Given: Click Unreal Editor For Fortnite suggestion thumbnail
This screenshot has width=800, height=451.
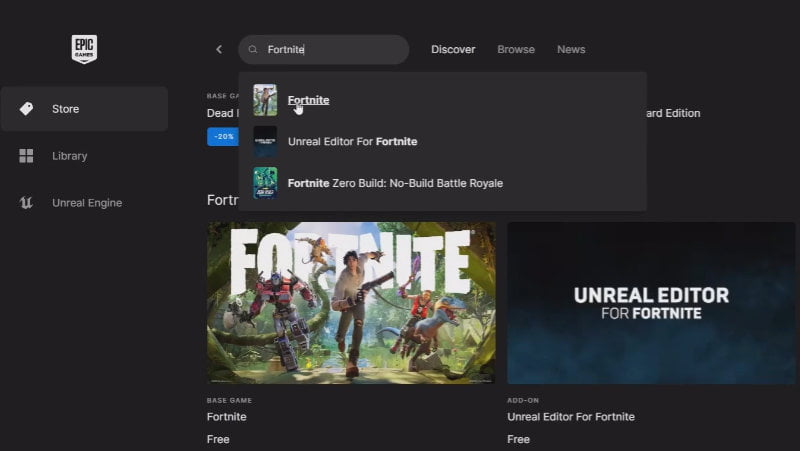Looking at the screenshot, I should tap(265, 141).
